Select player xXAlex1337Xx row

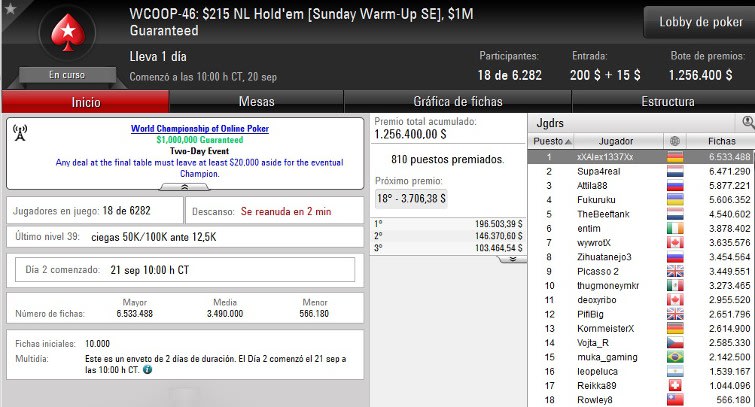point(641,157)
